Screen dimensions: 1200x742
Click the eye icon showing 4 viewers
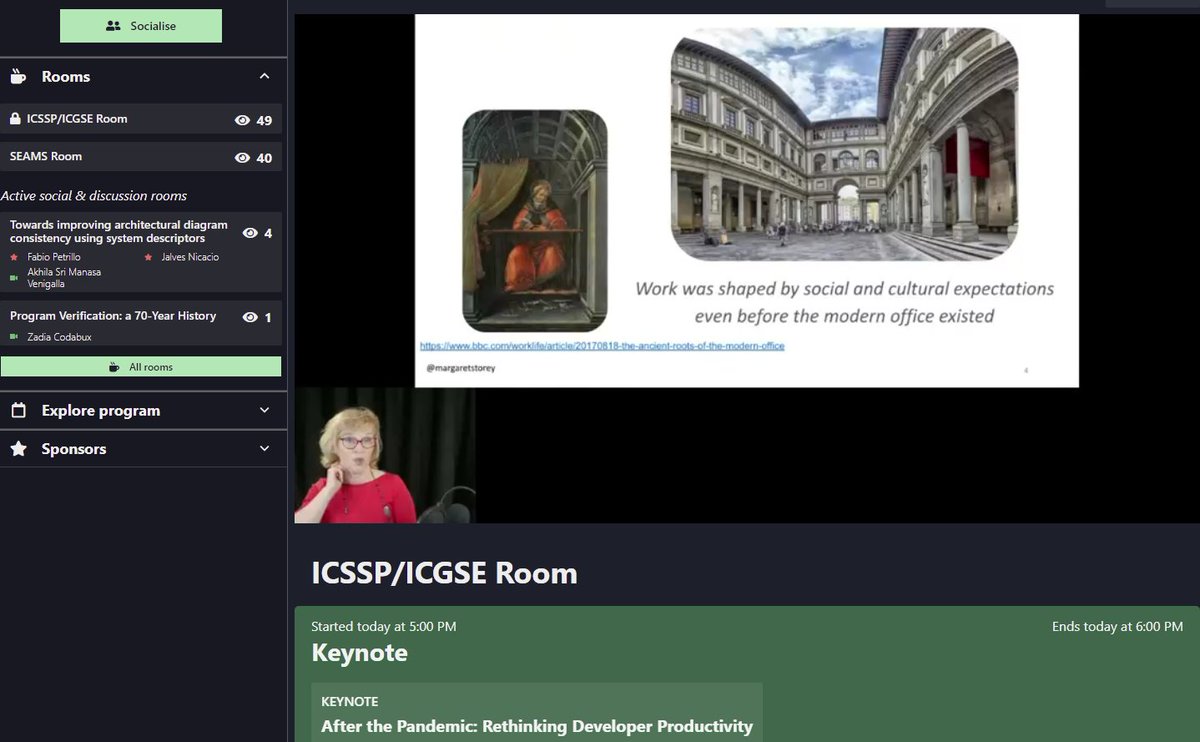click(250, 233)
